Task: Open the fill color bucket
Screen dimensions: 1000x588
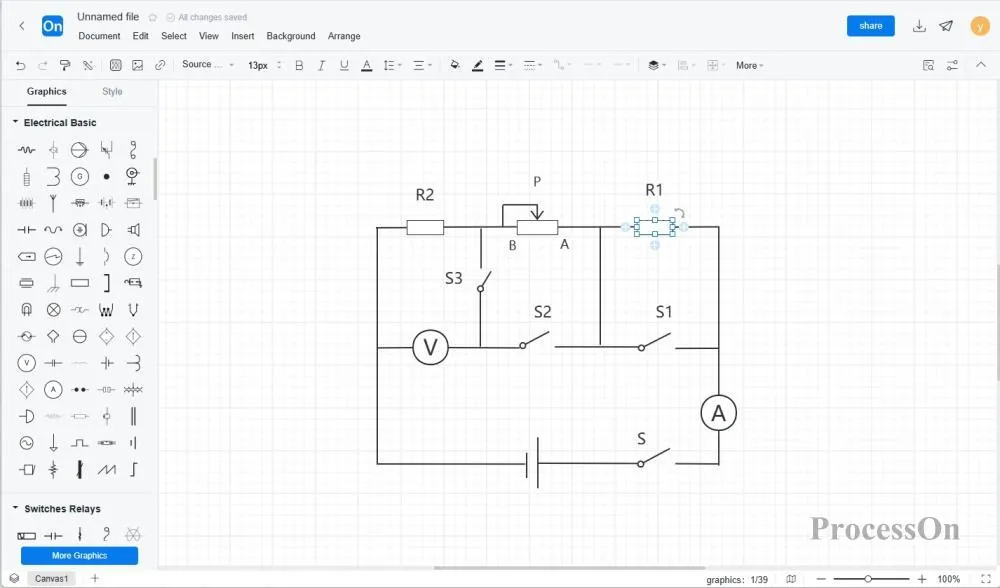Action: (x=455, y=65)
